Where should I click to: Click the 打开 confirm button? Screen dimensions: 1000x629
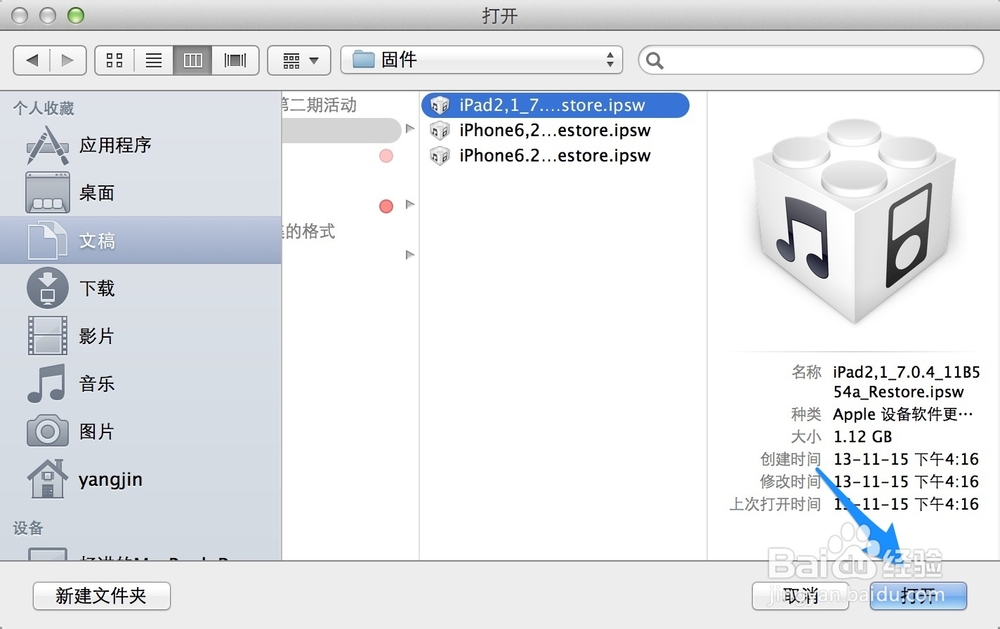coord(918,596)
